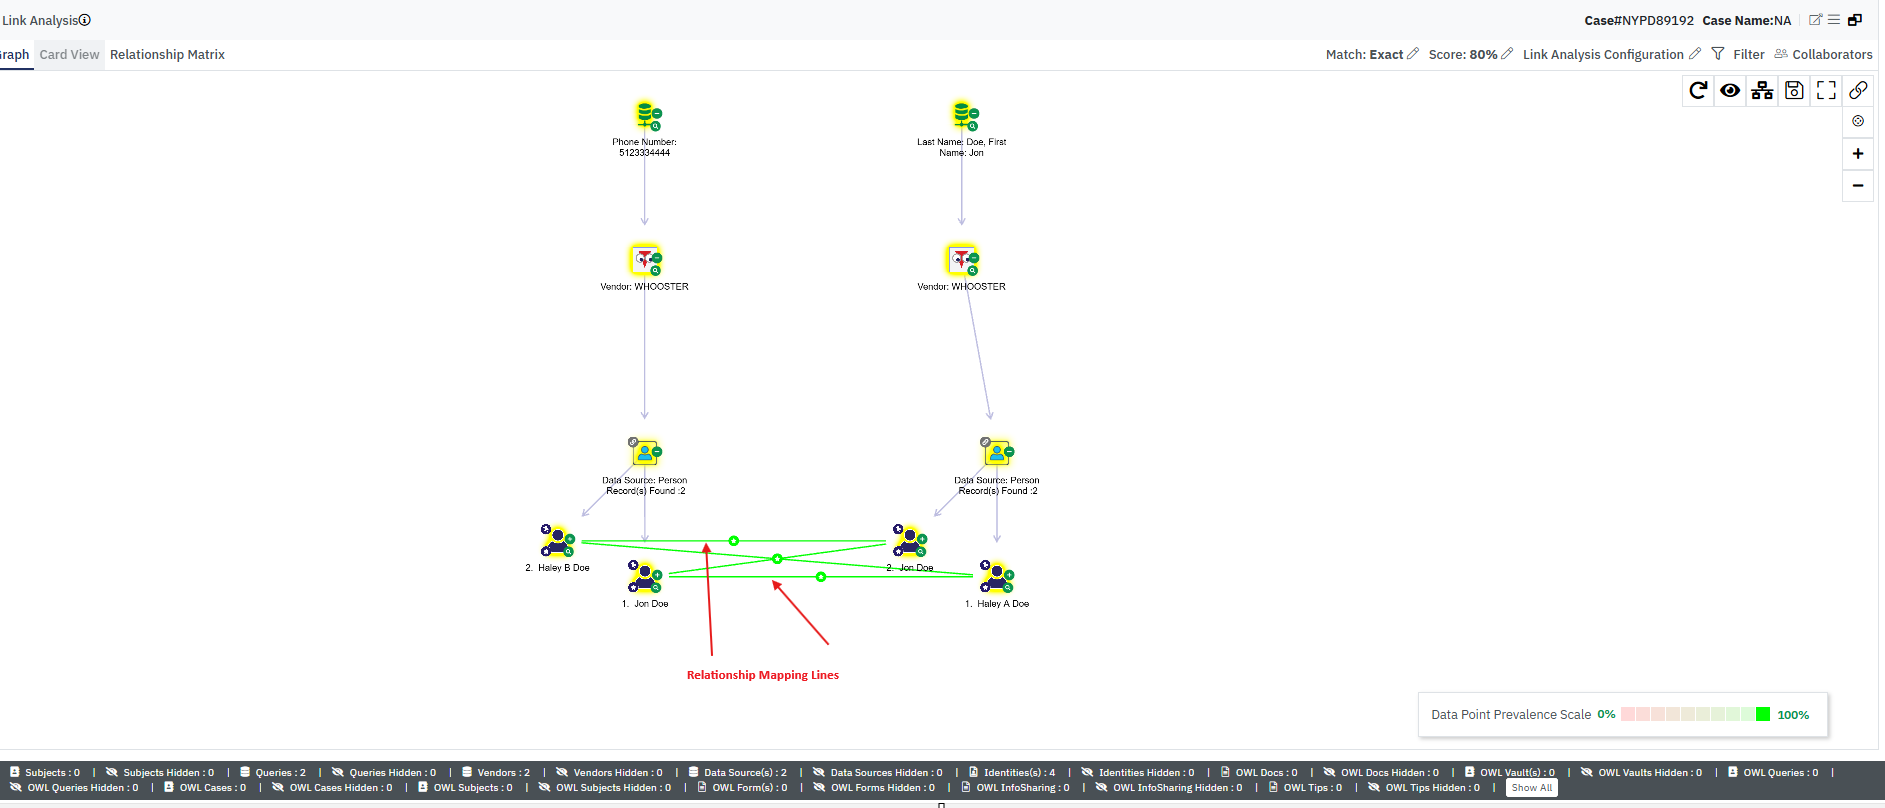Toggle the eye visibility icon in toolbar
Image resolution: width=1885 pixels, height=808 pixels.
pos(1729,91)
